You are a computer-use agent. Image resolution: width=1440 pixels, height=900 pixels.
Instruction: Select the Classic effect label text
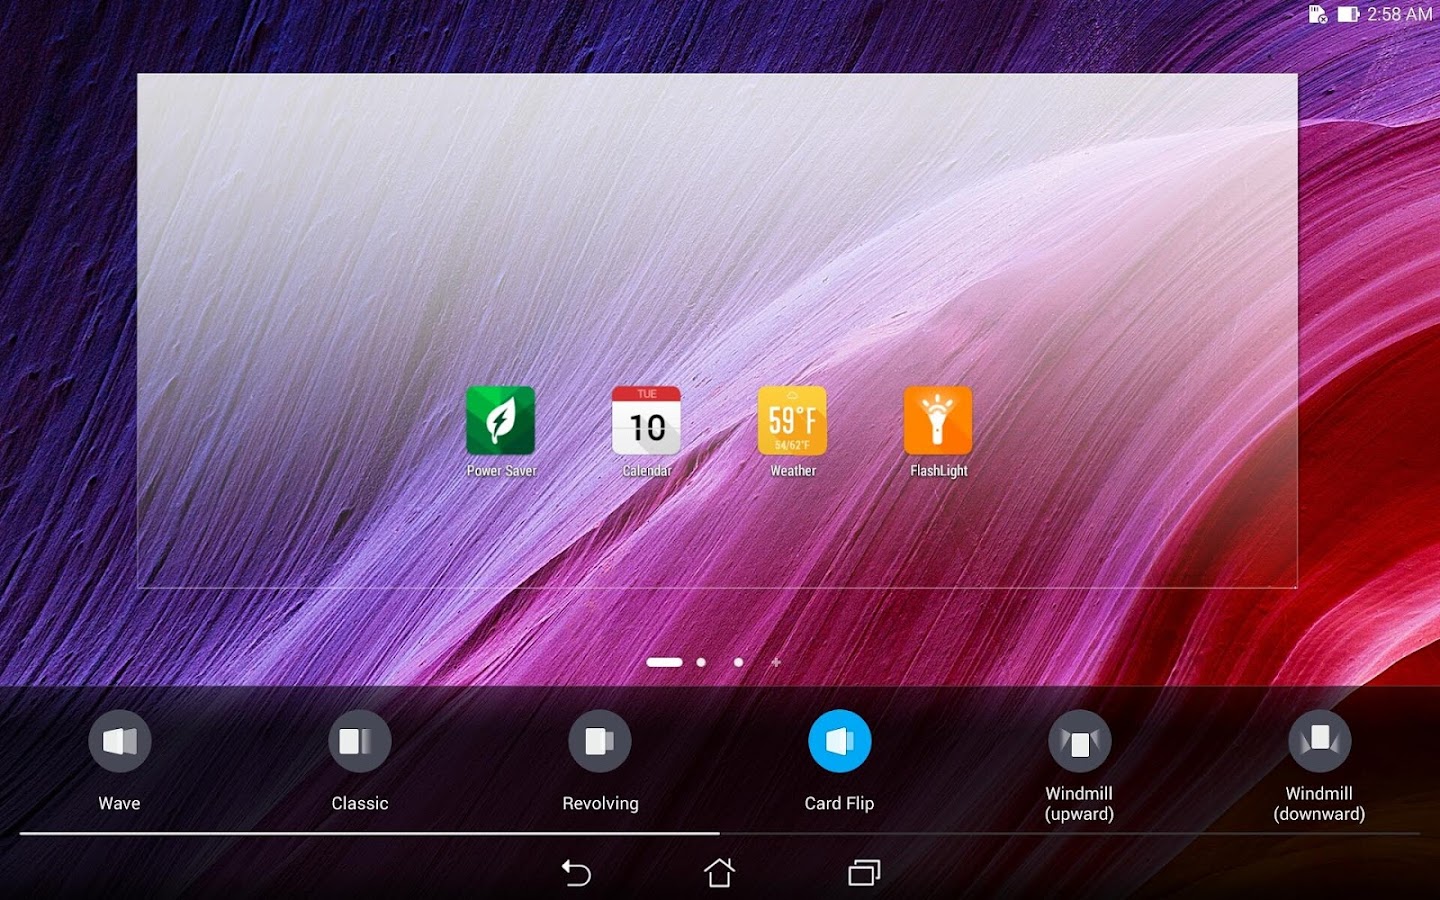point(359,802)
